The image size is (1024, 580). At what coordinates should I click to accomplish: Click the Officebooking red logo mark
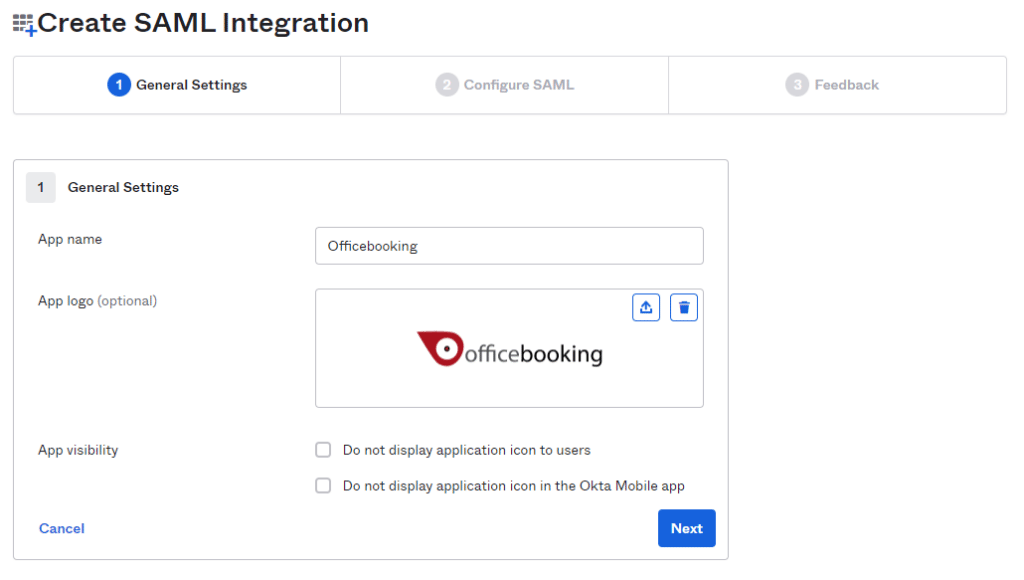point(441,348)
